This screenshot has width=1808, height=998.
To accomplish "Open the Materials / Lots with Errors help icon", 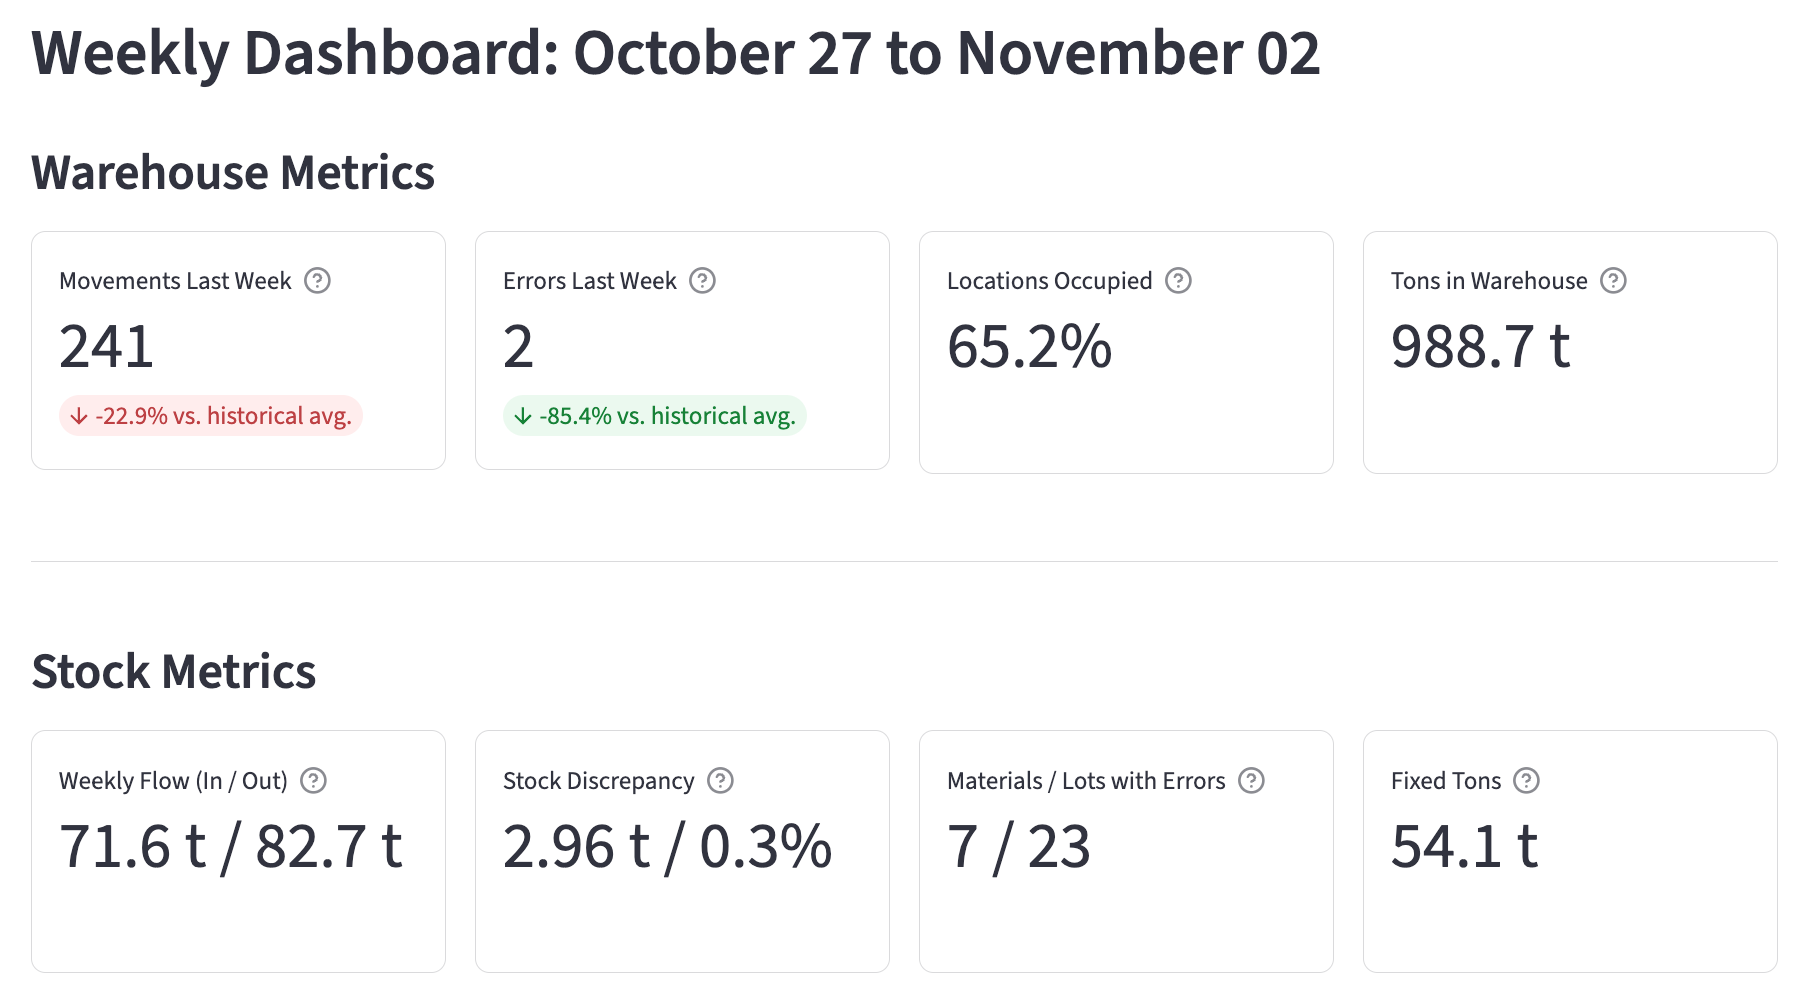I will [x=1249, y=781].
